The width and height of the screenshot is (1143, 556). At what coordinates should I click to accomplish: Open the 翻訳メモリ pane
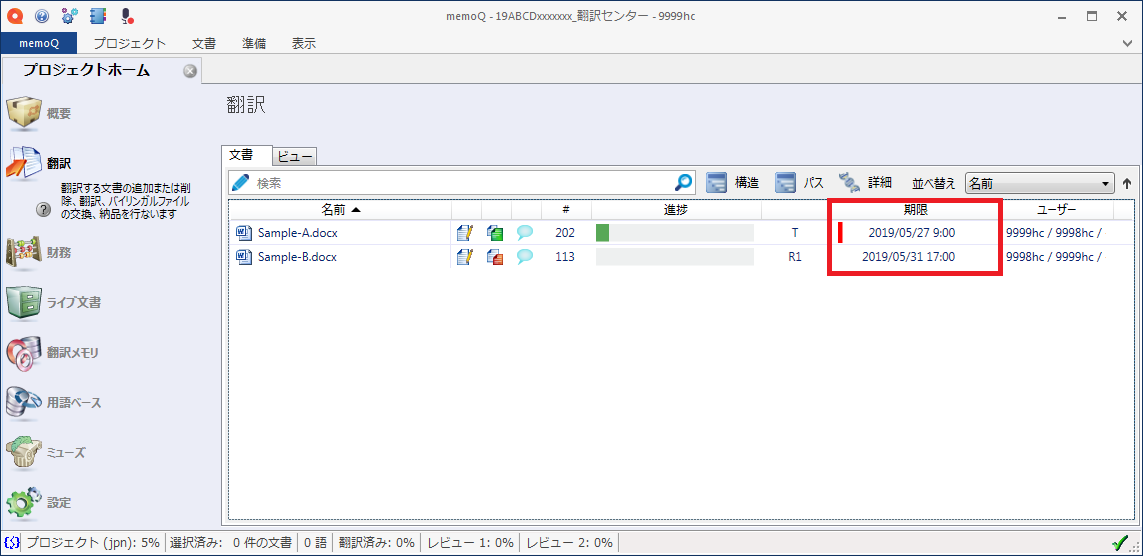[25, 352]
